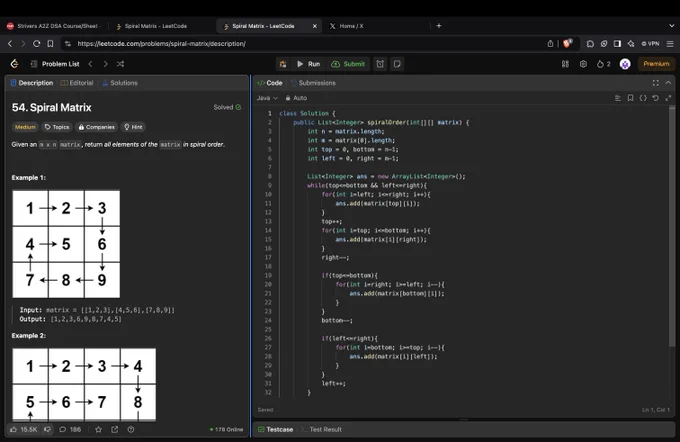Show the Hint
The width and height of the screenshot is (680, 442).
click(x=133, y=127)
